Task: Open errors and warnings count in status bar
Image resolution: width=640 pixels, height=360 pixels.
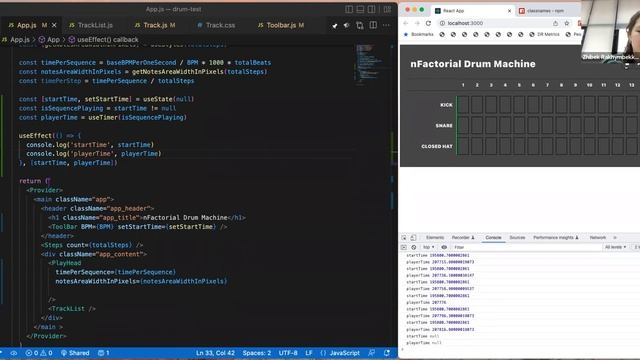Action: 39,353
